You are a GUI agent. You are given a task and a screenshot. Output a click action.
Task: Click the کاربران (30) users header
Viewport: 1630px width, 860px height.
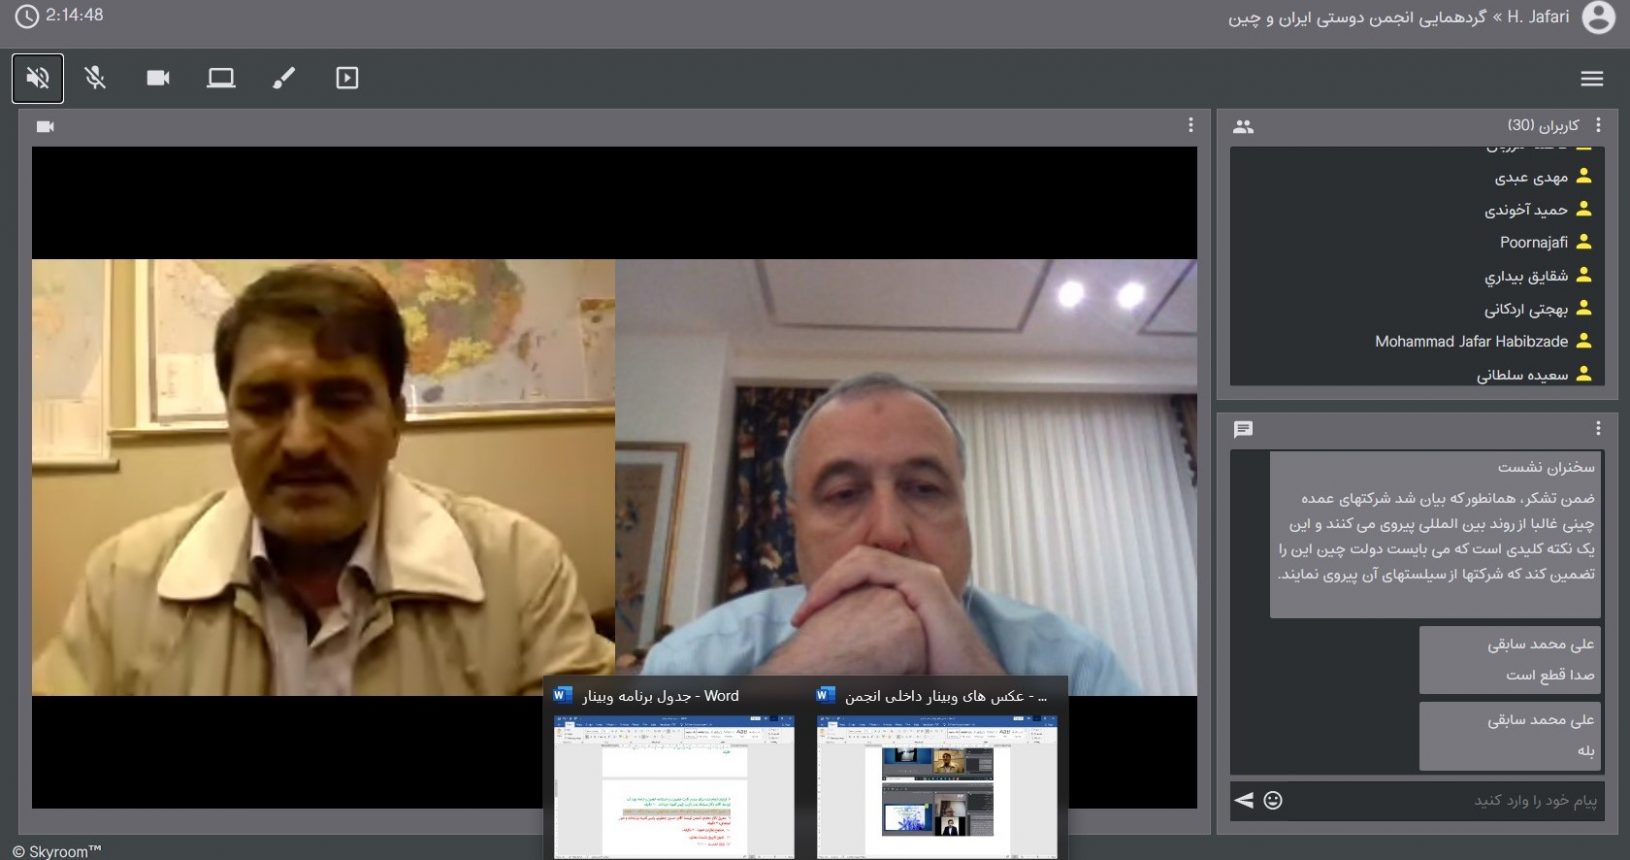click(1543, 125)
